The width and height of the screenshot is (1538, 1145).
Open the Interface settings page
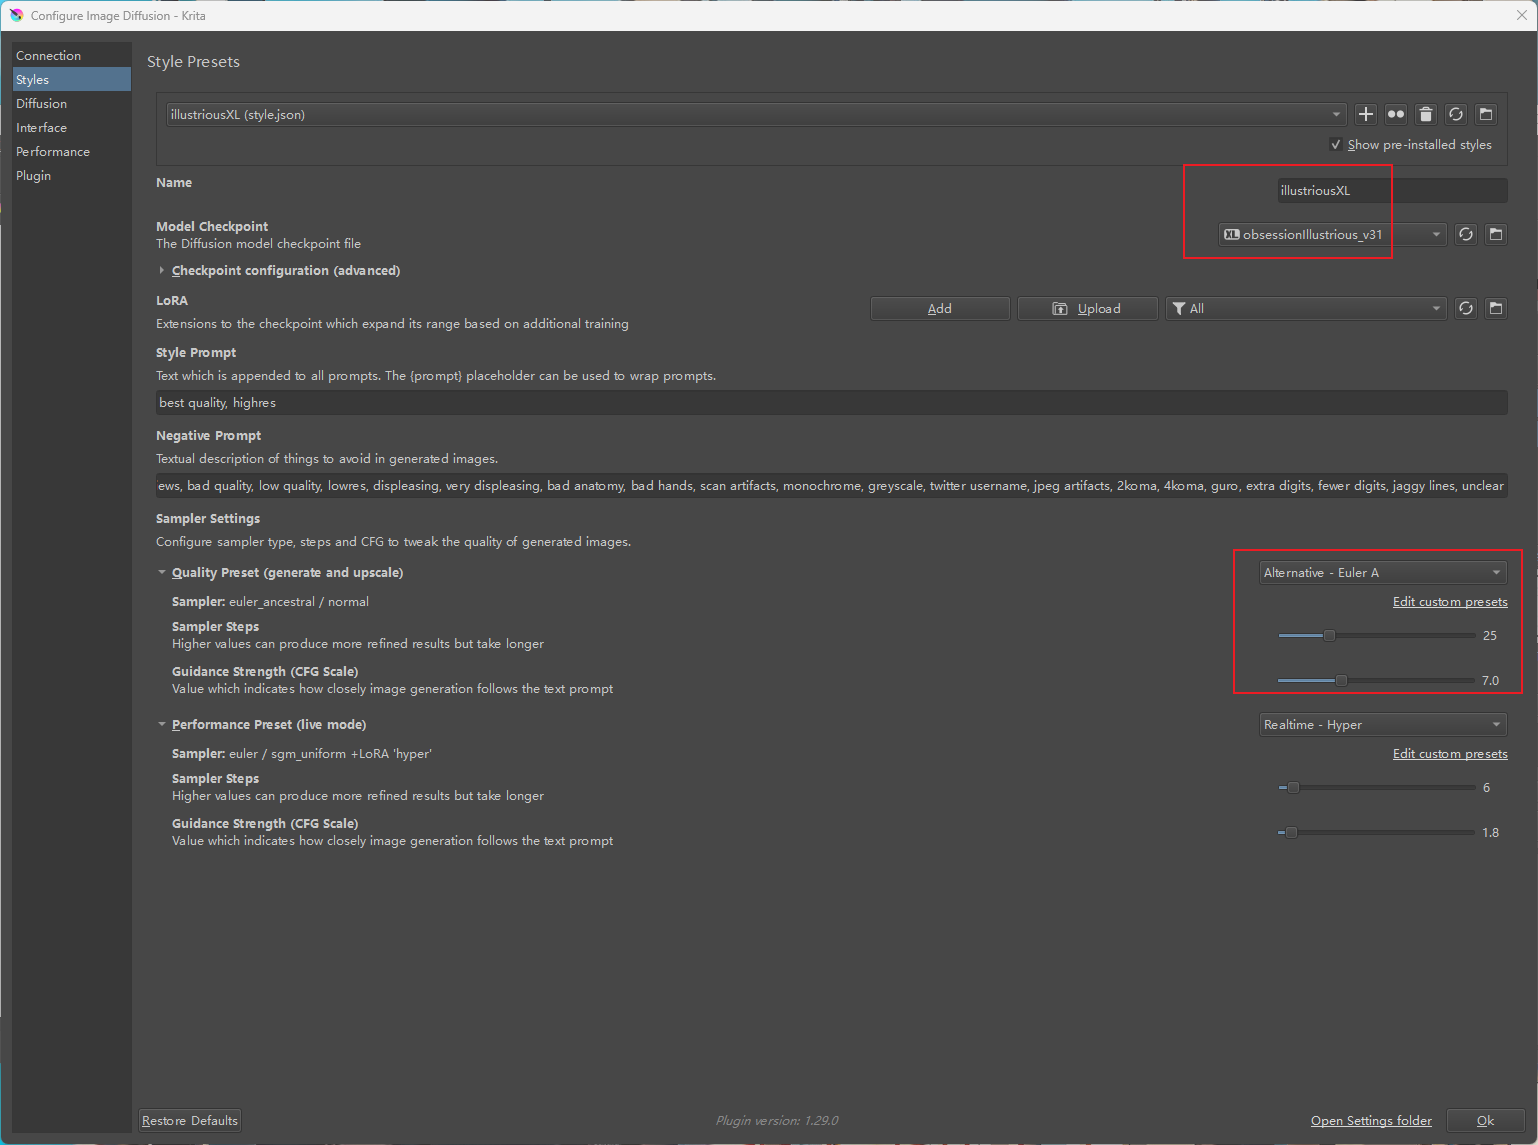pos(72,127)
